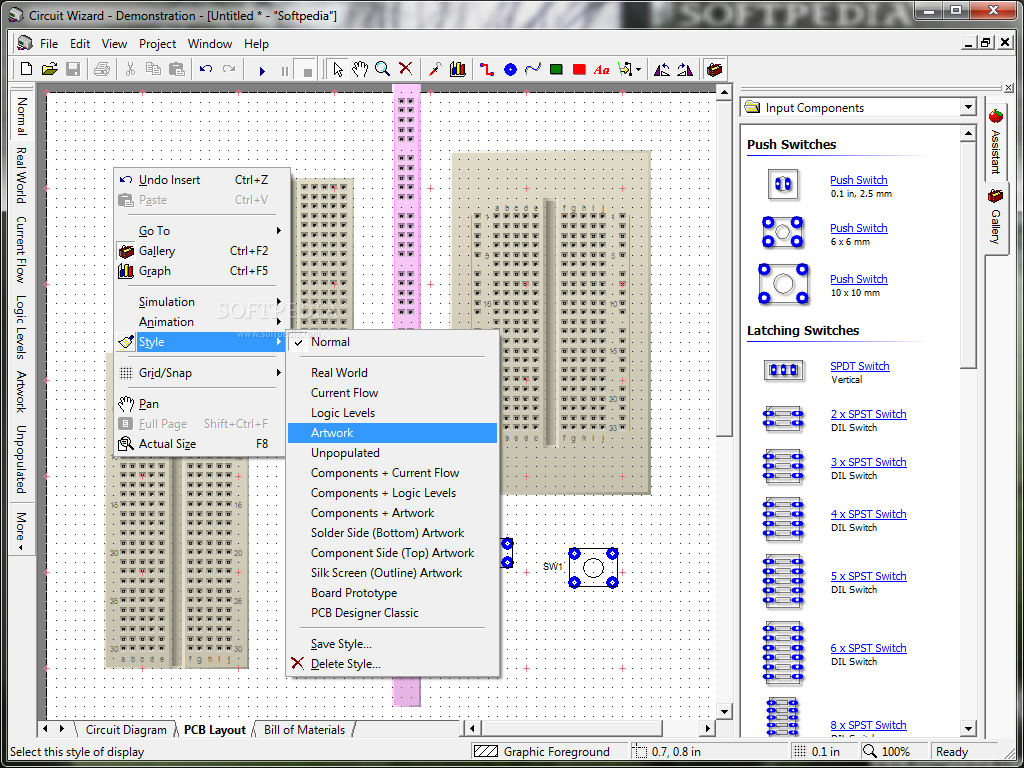Select the Zoom magnifier tool
Screen dimensions: 1024x768
(383, 69)
